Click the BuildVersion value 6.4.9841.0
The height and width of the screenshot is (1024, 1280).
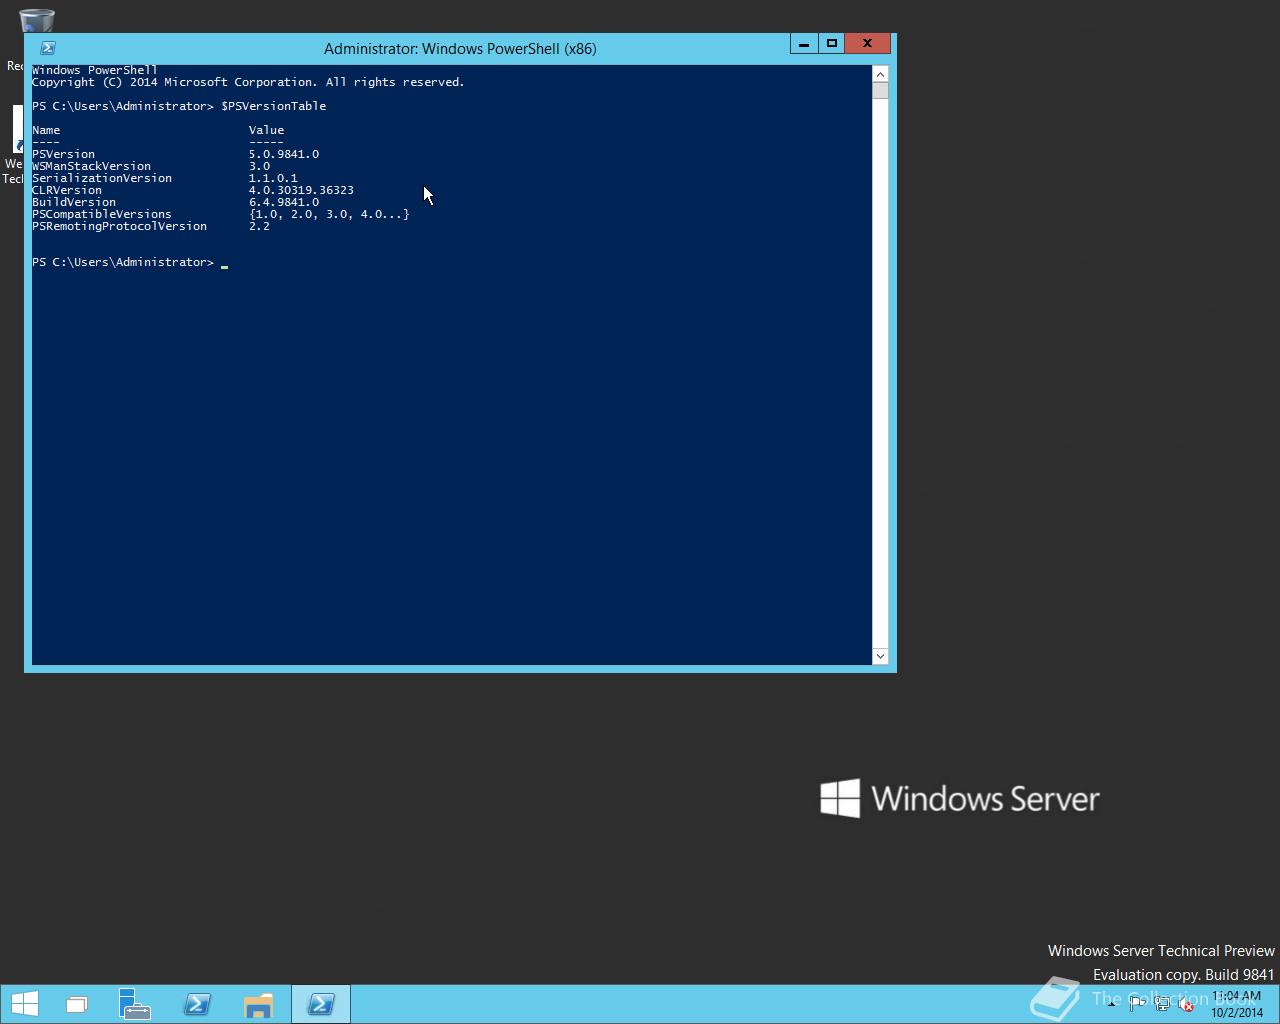coord(284,202)
